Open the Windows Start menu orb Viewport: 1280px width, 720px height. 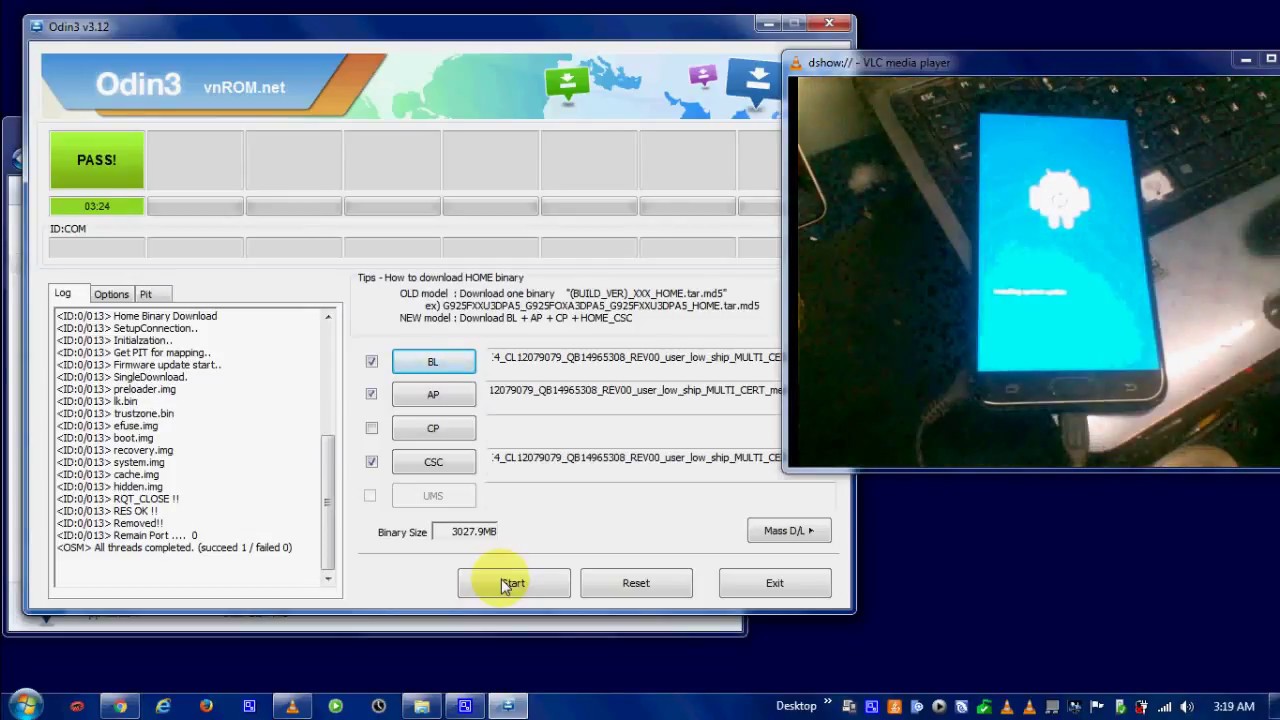[x=25, y=706]
